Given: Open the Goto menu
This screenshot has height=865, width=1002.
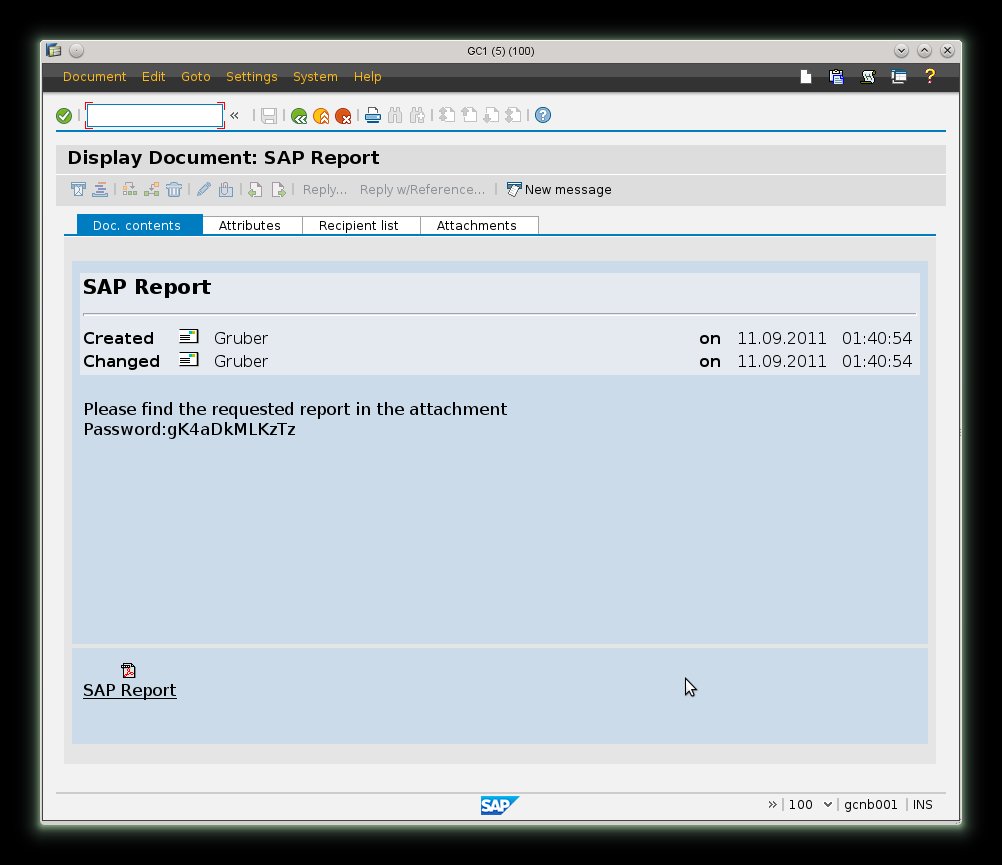Looking at the screenshot, I should tap(195, 77).
